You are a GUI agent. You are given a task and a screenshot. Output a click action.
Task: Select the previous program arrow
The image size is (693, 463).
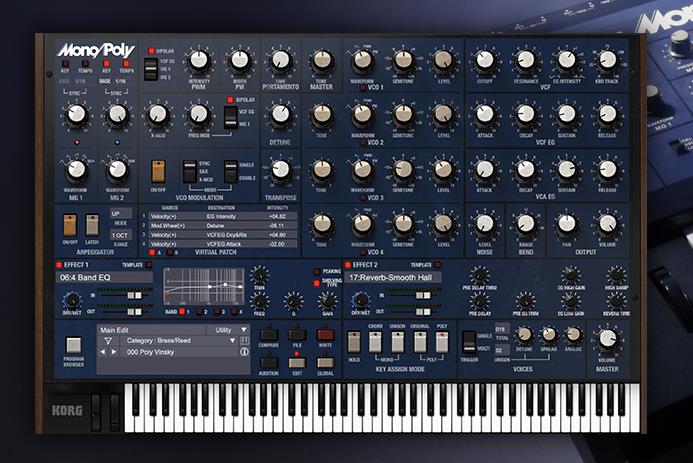[x=103, y=352]
